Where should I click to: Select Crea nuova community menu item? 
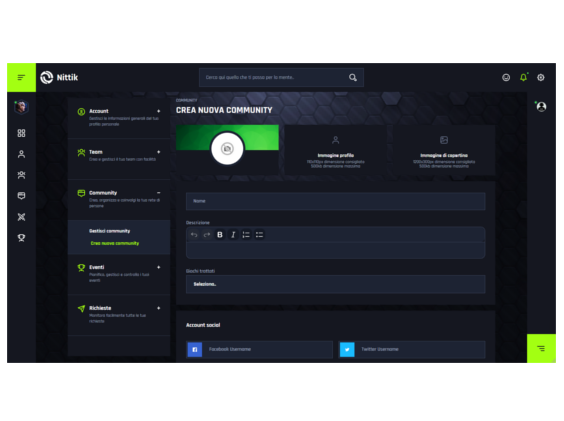click(x=115, y=243)
